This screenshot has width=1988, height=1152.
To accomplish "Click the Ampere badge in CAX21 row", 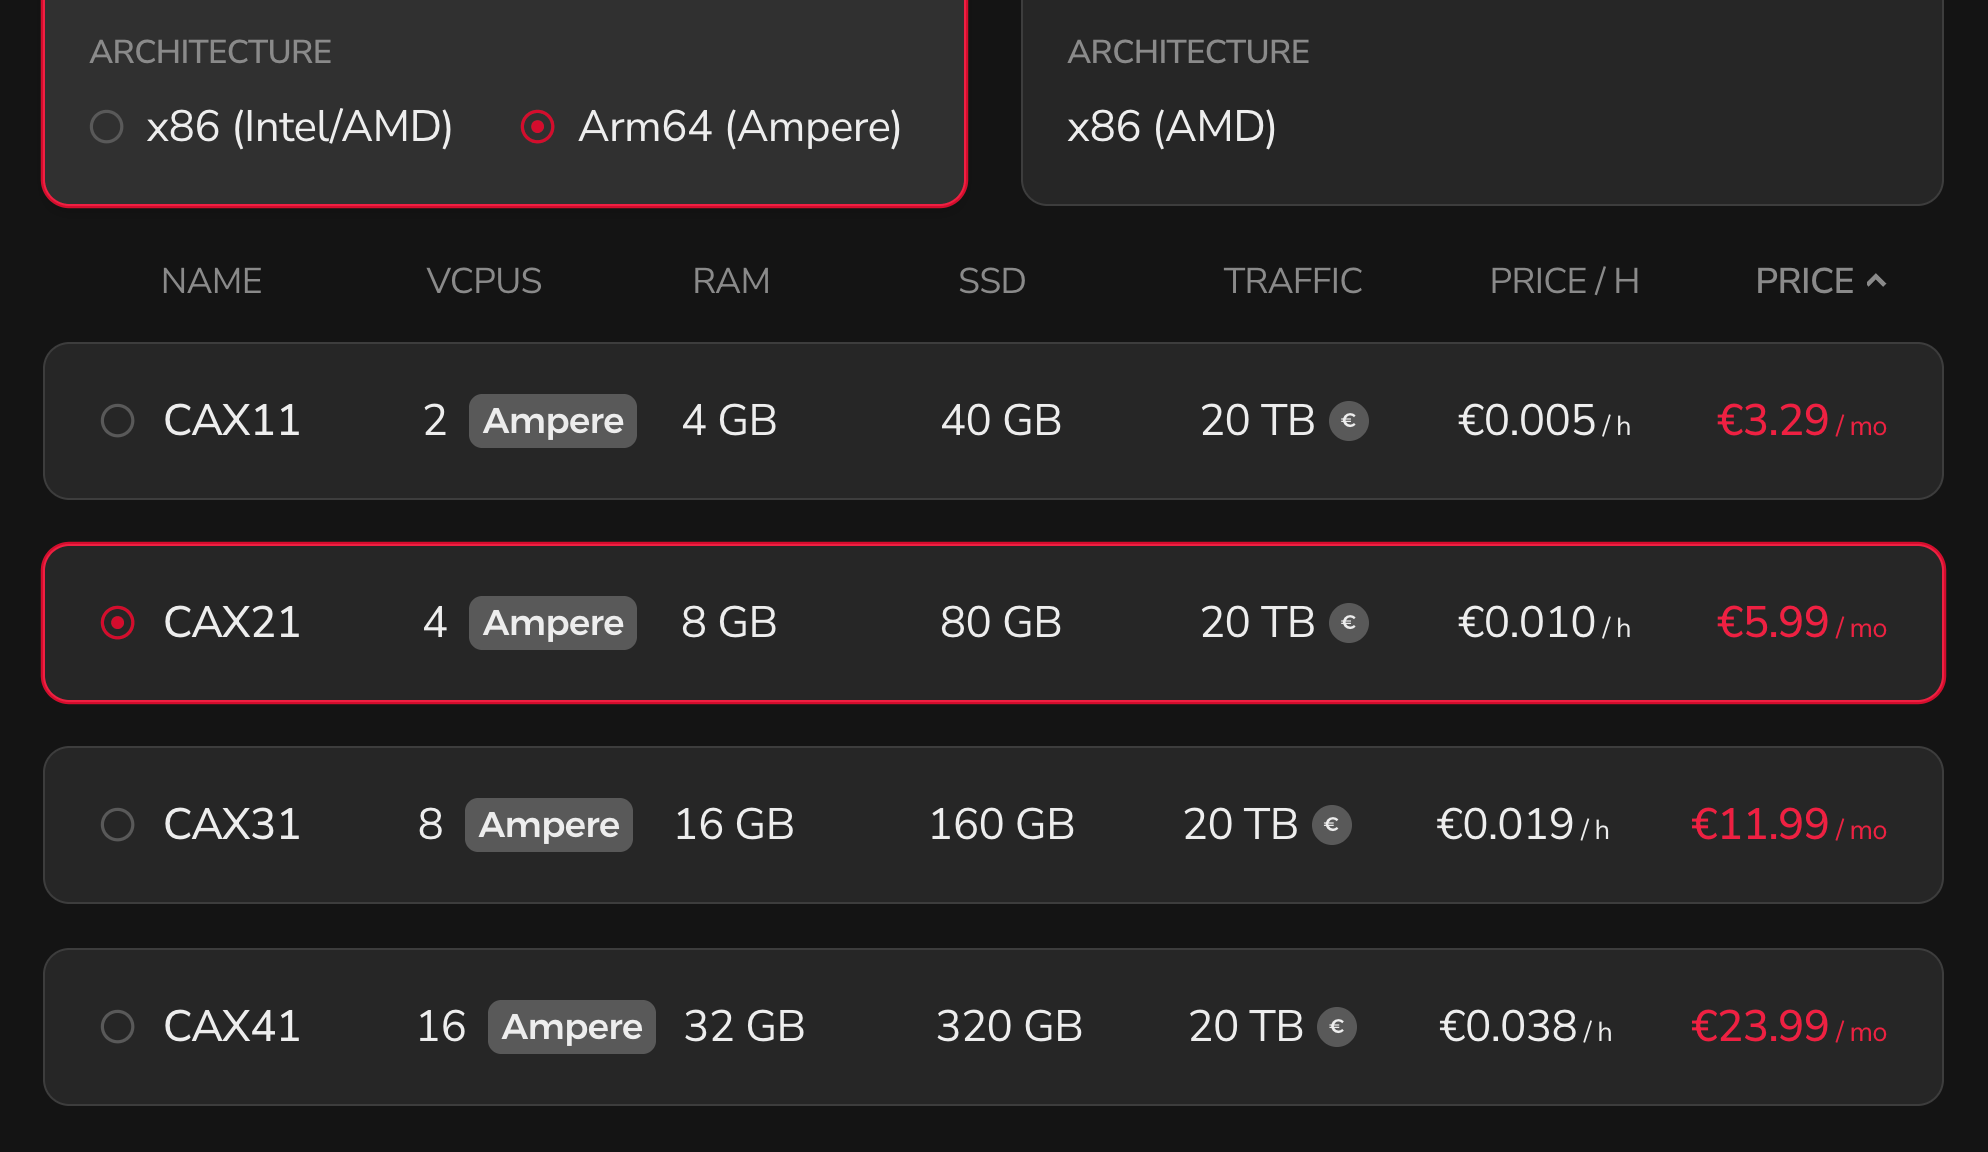I will pyautogui.click(x=553, y=623).
